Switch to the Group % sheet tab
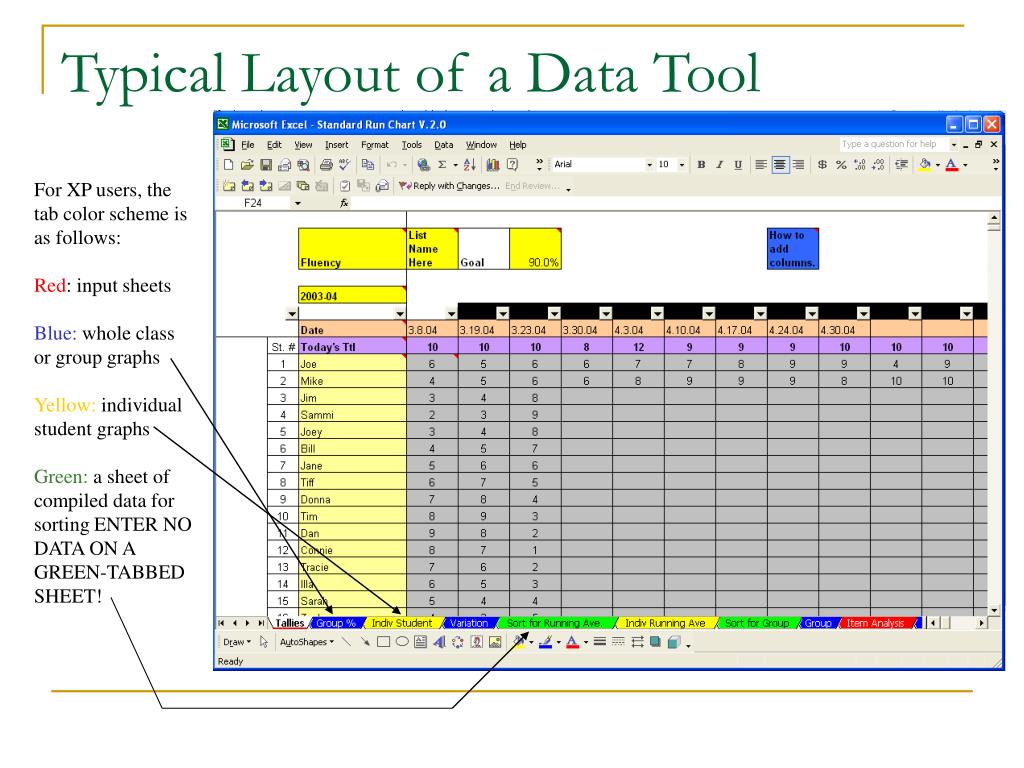 (x=336, y=623)
